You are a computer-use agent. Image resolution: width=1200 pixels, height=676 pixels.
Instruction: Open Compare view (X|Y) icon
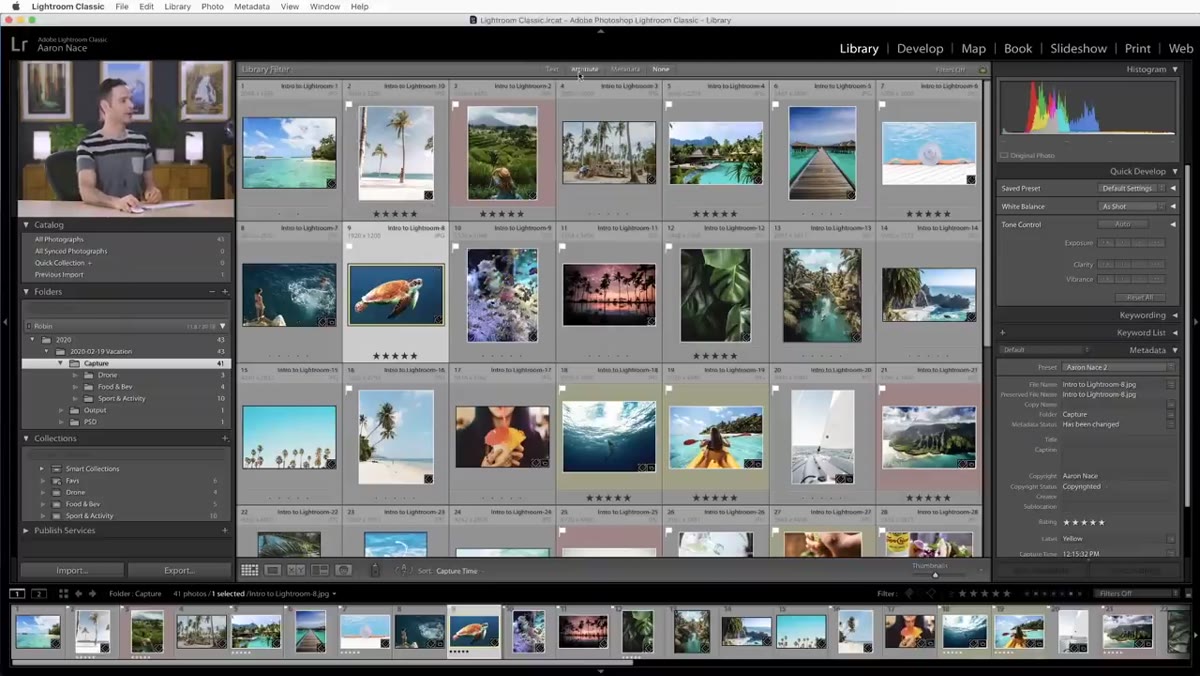[x=296, y=570]
